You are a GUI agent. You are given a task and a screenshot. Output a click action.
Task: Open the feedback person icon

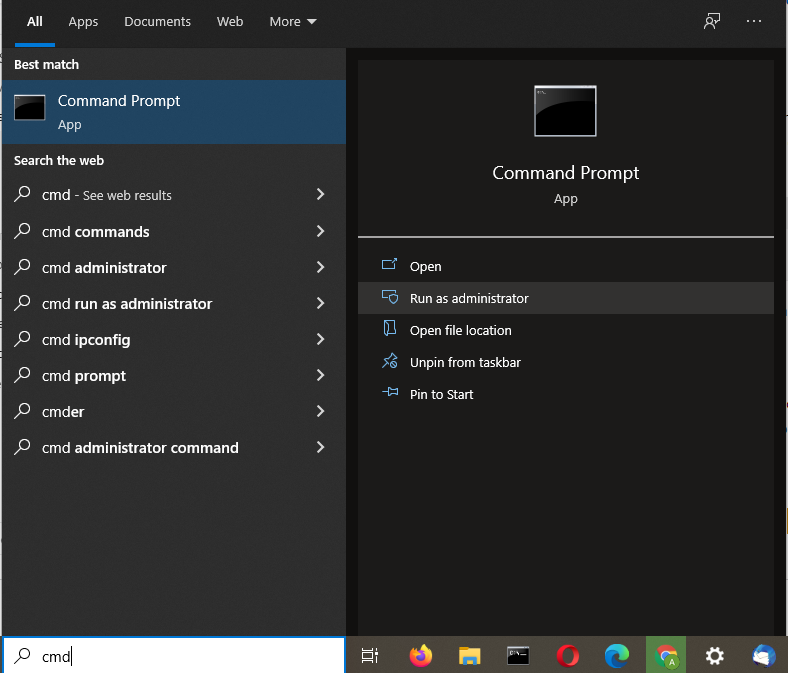(712, 21)
